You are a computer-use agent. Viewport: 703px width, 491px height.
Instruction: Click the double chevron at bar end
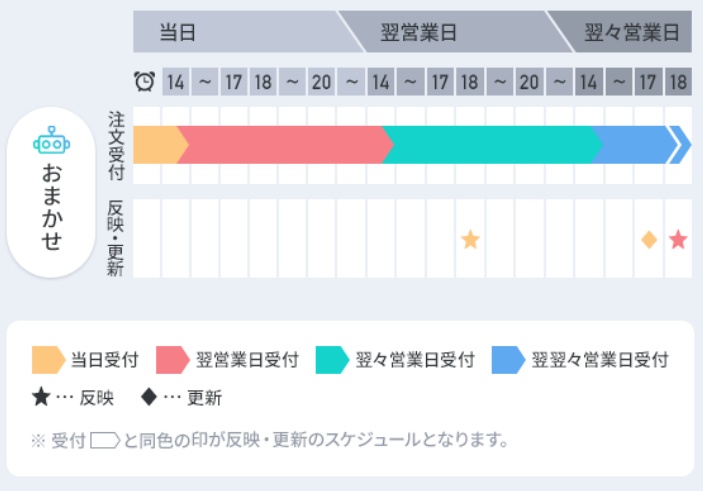pos(680,145)
